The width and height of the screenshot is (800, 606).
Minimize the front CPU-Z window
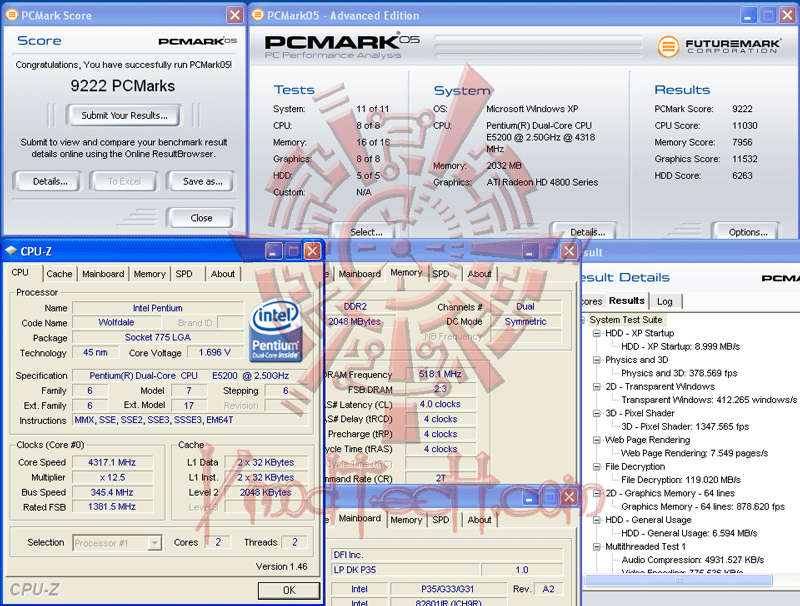point(273,251)
